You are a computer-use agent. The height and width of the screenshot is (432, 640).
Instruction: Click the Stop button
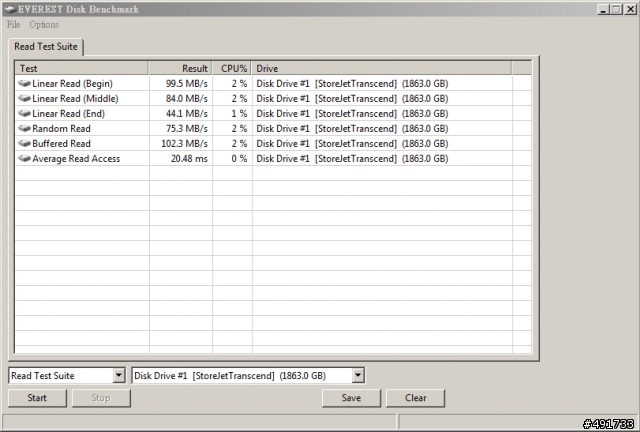tap(101, 398)
